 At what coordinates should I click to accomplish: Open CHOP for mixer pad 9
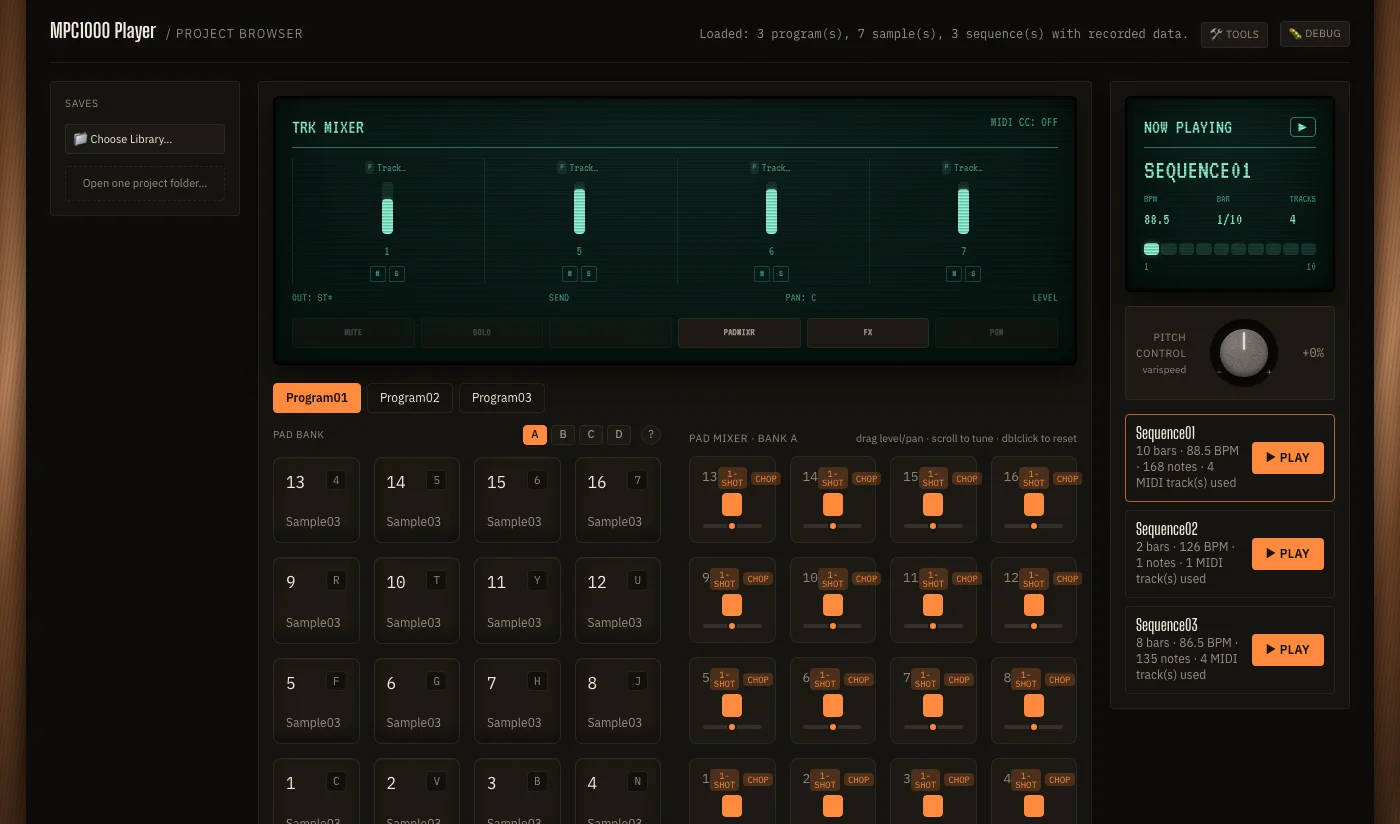pos(758,578)
